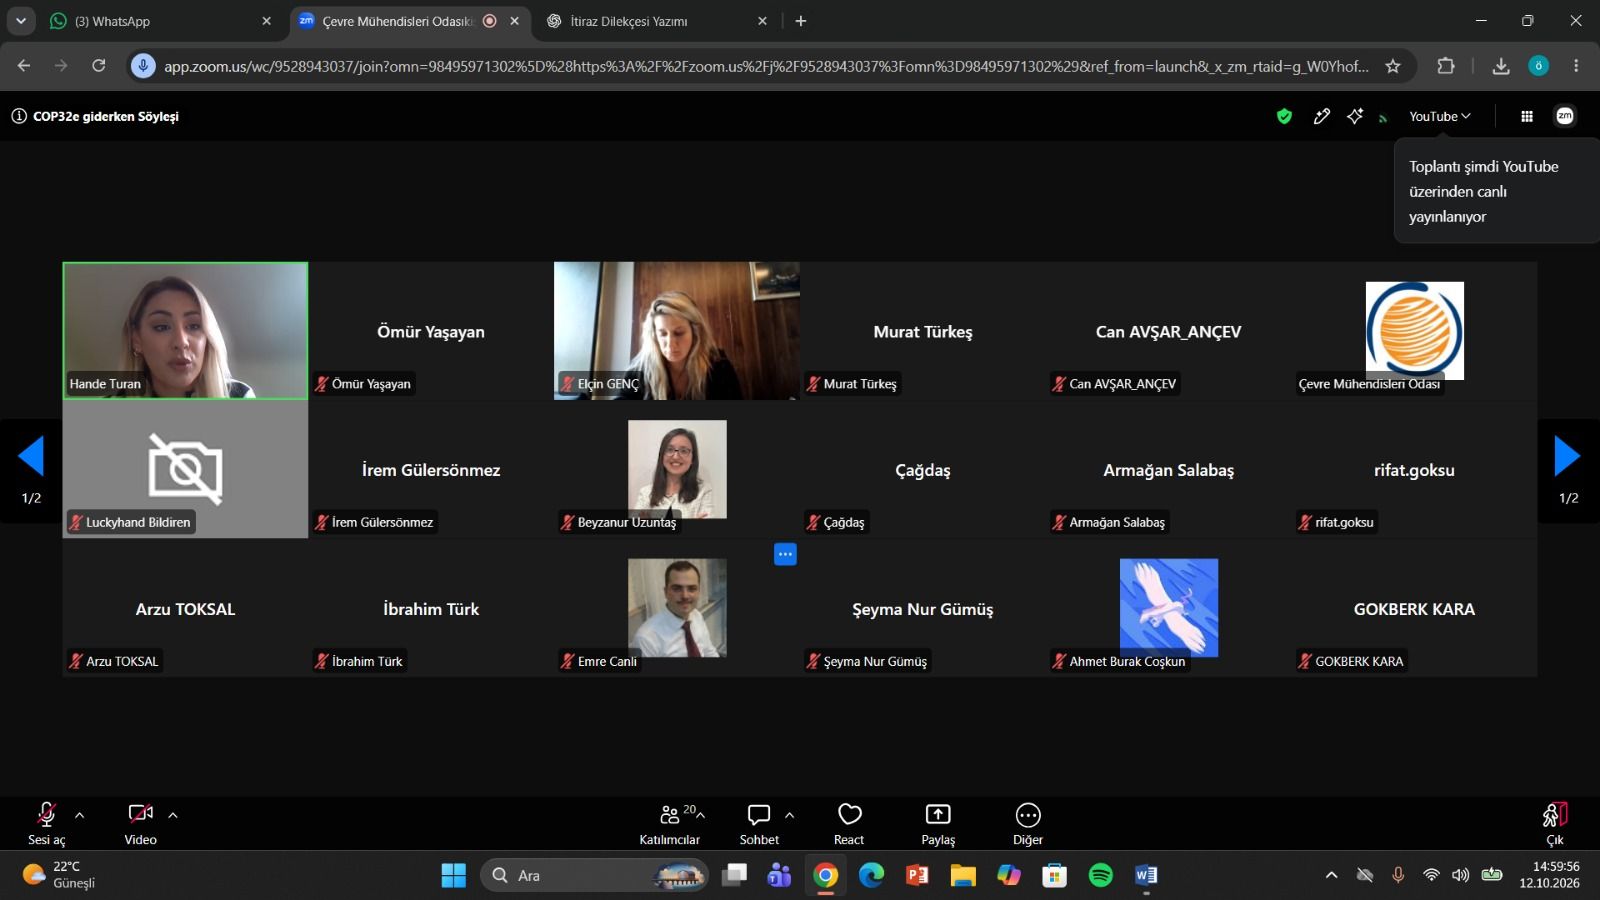Open Chrome three-dot menu
1600x900 pixels.
click(x=1576, y=66)
